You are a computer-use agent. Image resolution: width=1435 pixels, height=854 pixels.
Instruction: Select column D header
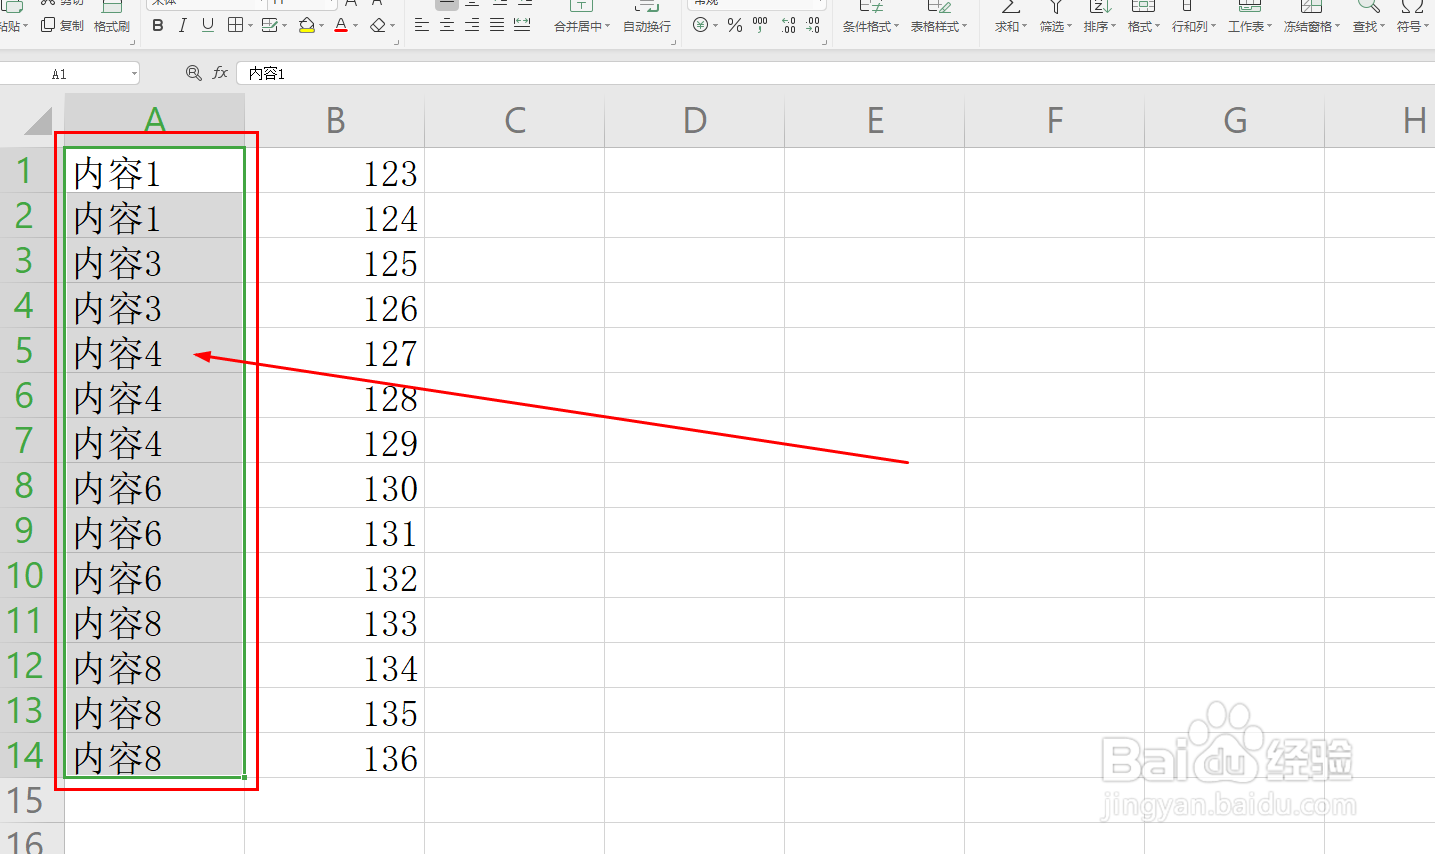[x=695, y=120]
